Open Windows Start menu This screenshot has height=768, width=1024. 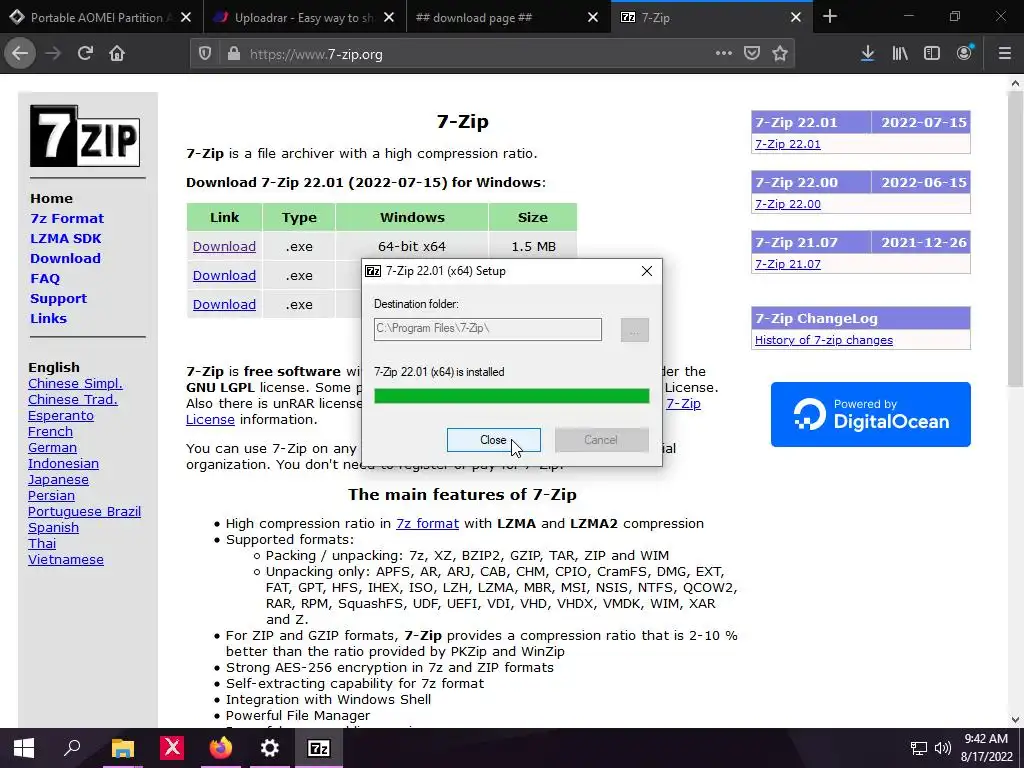point(24,748)
